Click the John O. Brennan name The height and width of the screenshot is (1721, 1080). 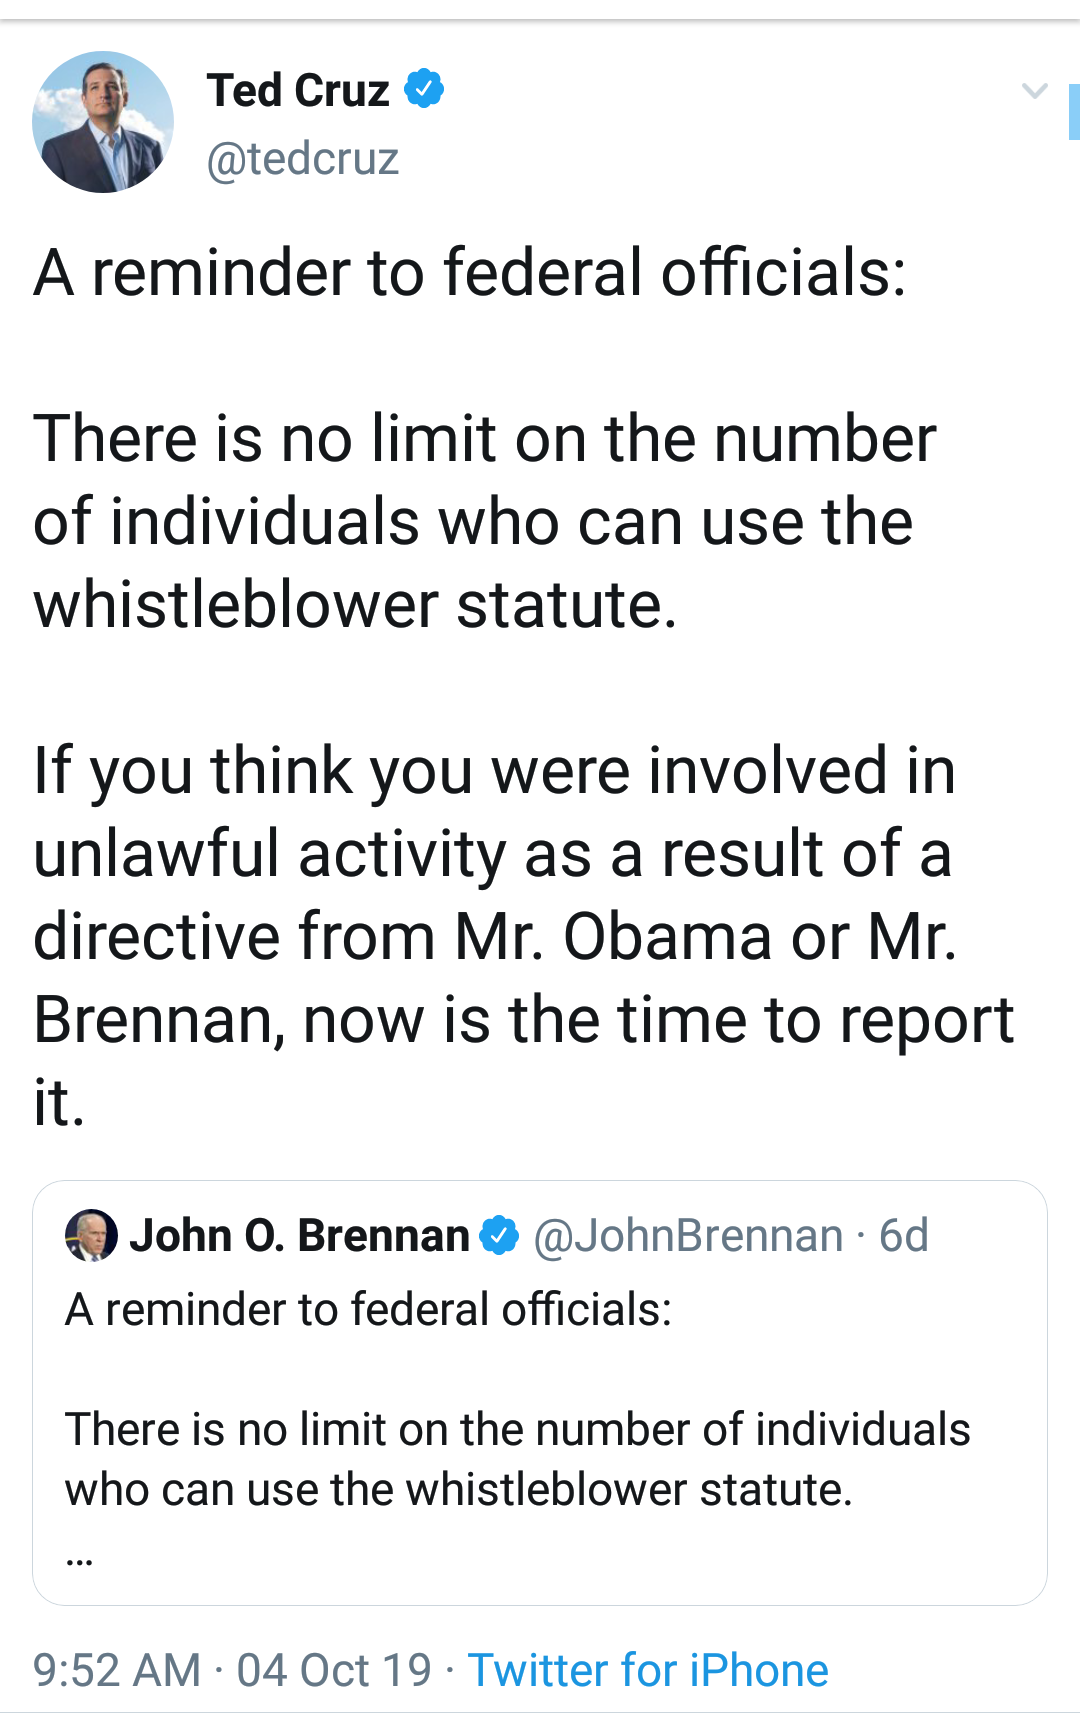point(299,1236)
